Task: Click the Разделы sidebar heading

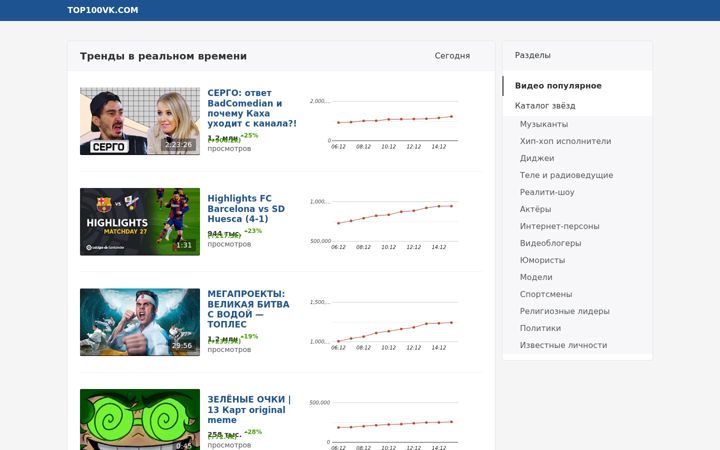Action: pyautogui.click(x=532, y=55)
